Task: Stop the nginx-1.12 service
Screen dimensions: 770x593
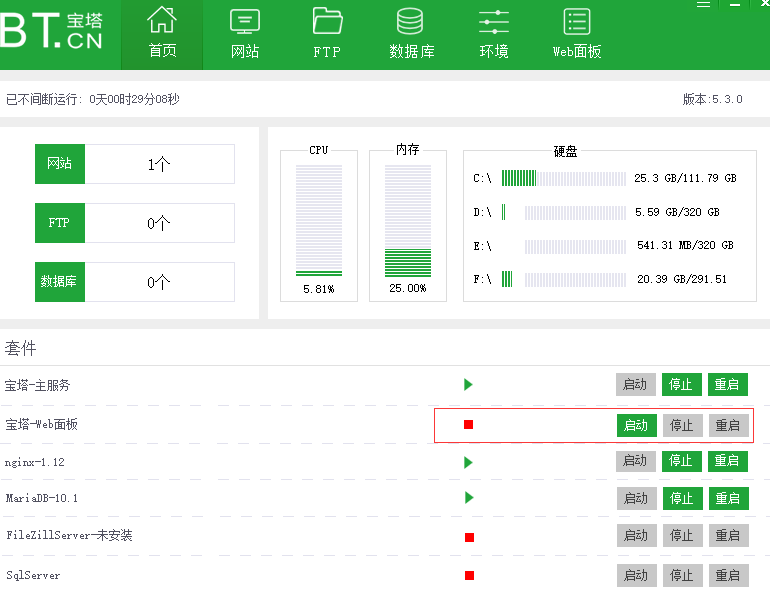Action: coord(681,461)
